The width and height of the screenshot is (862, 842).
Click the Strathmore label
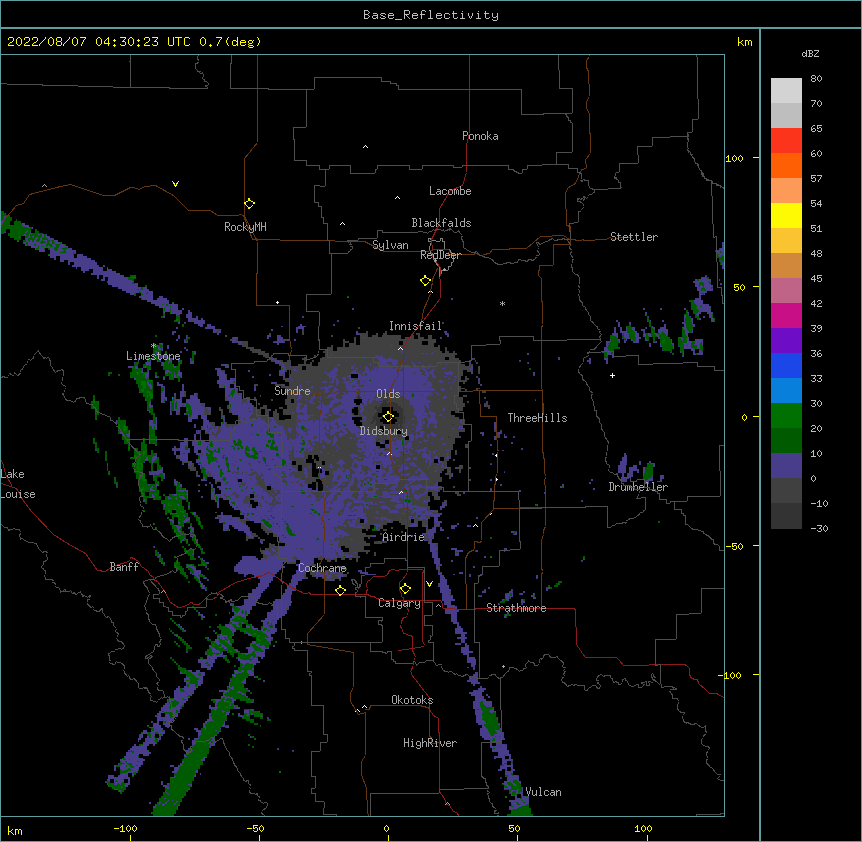pyautogui.click(x=516, y=608)
